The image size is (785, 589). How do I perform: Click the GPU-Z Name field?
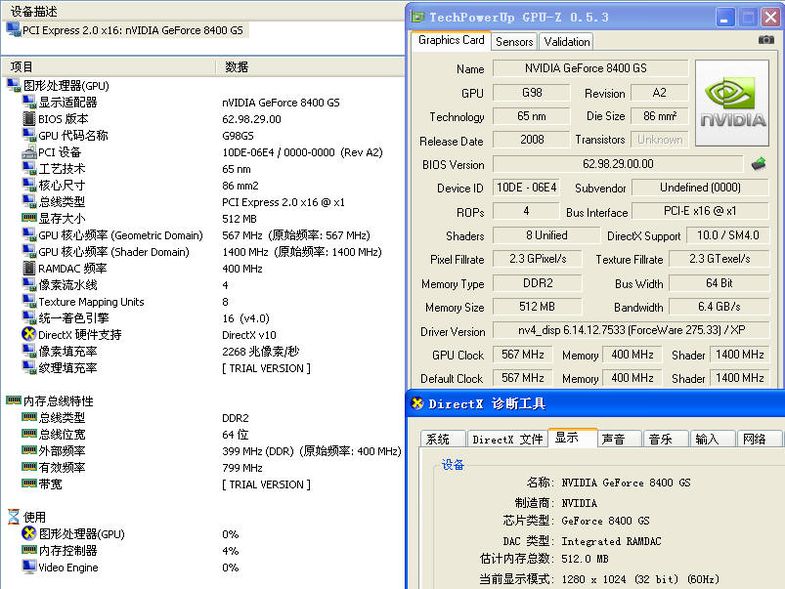(x=590, y=69)
